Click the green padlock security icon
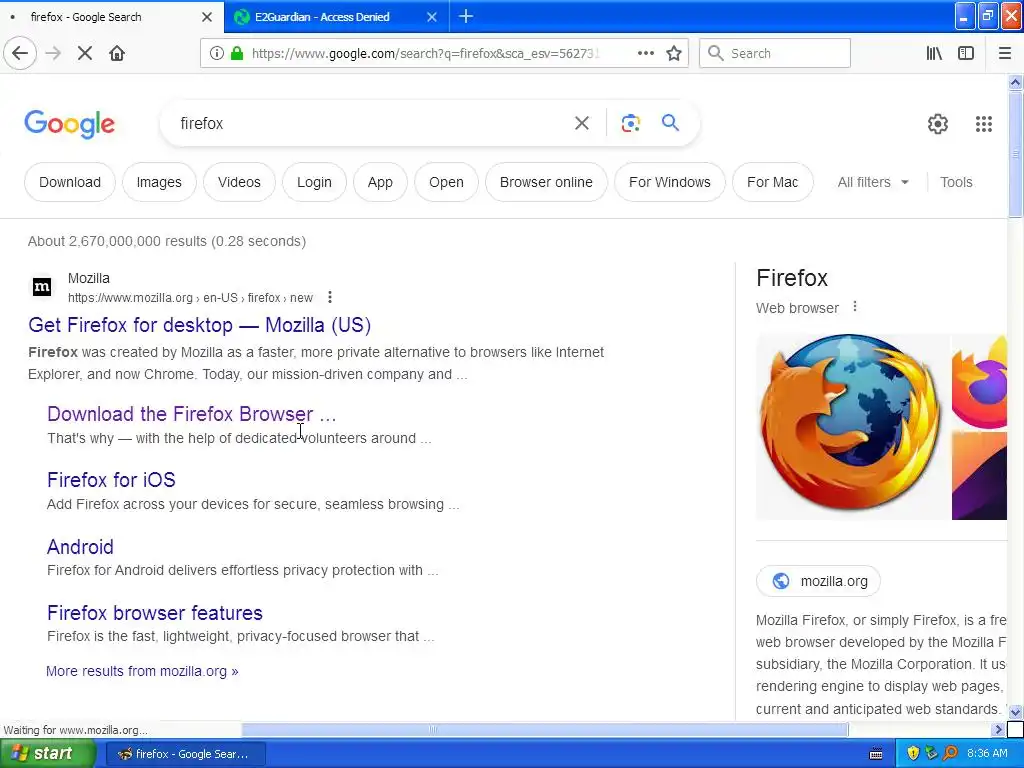The image size is (1024, 768). (237, 53)
